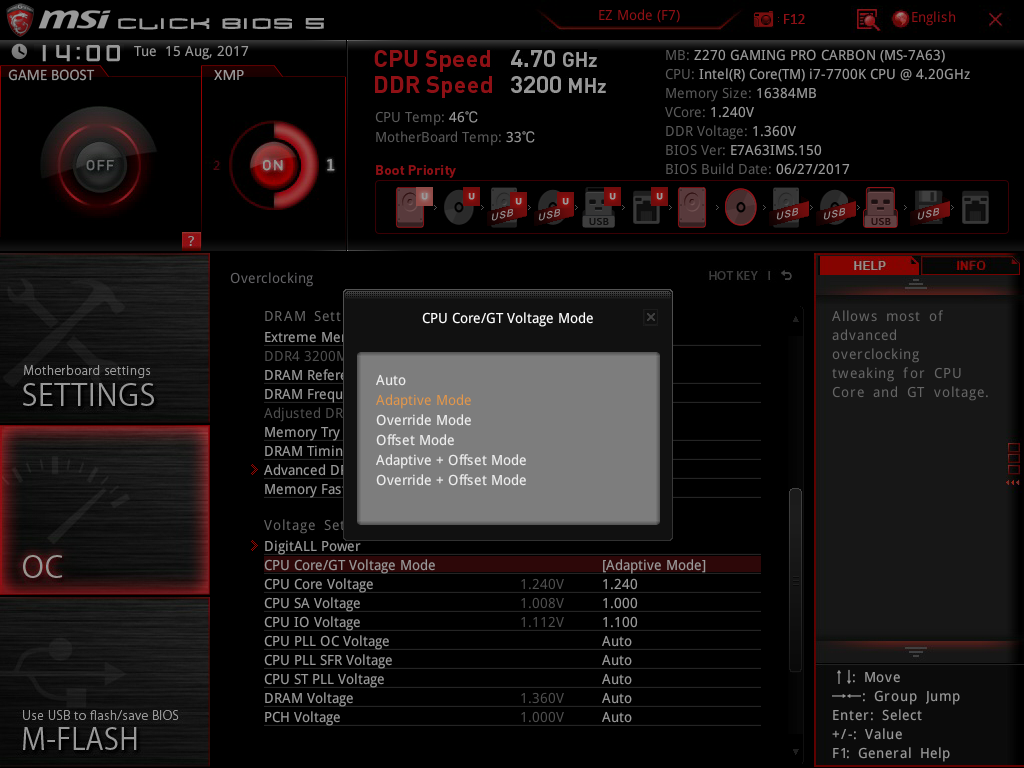Close the CPU Core/GT Voltage Mode dialog
This screenshot has width=1024, height=768.
click(x=650, y=317)
